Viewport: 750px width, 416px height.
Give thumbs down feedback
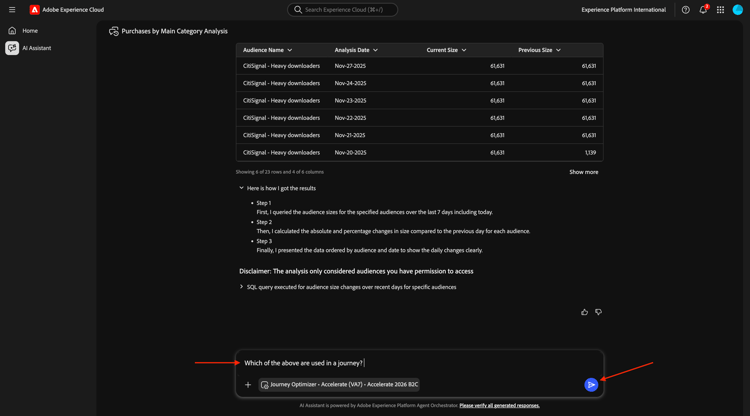tap(598, 312)
